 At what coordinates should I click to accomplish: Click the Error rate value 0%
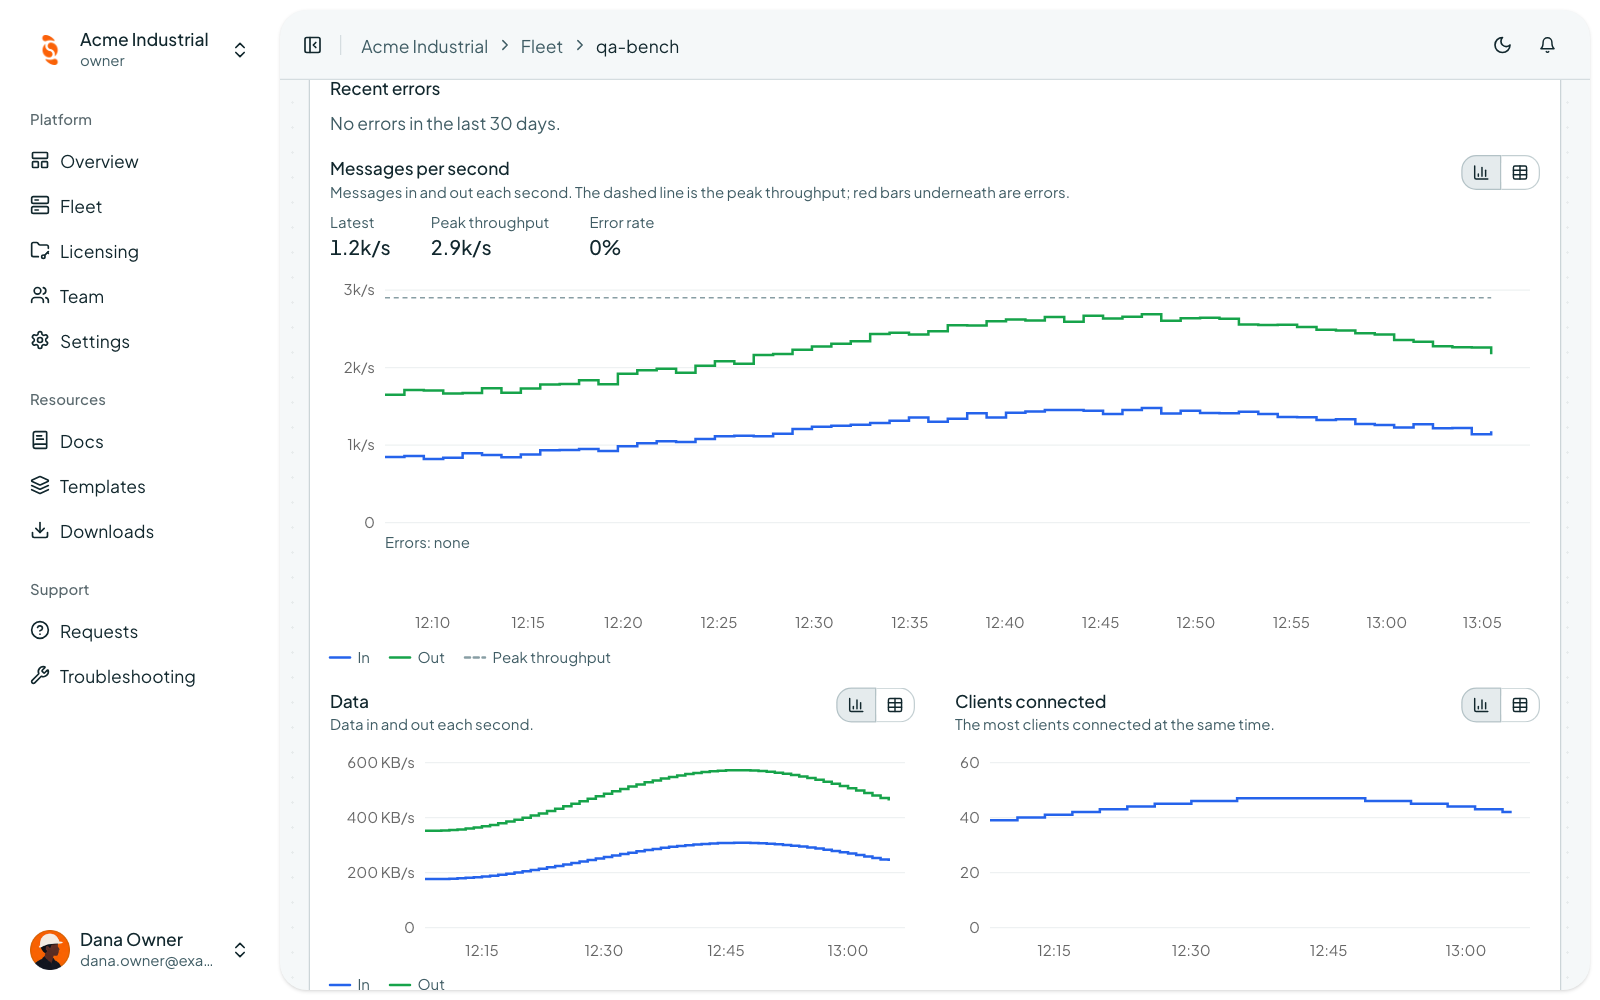point(605,248)
